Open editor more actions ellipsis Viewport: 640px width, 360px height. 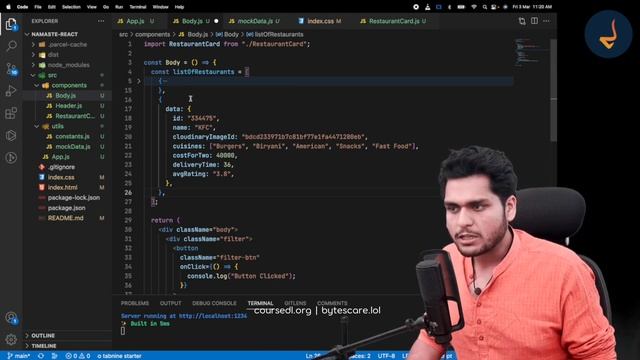(x=546, y=21)
